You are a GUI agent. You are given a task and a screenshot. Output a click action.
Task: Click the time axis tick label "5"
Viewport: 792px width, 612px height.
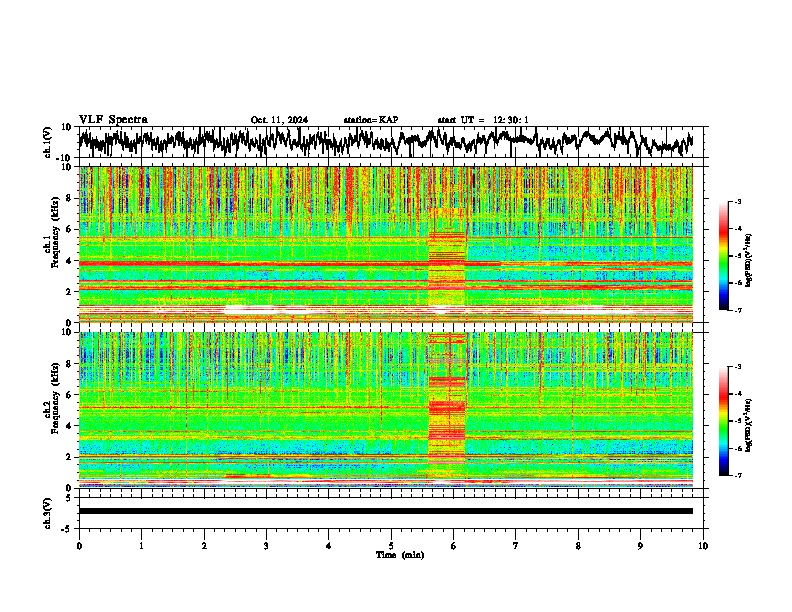point(391,546)
